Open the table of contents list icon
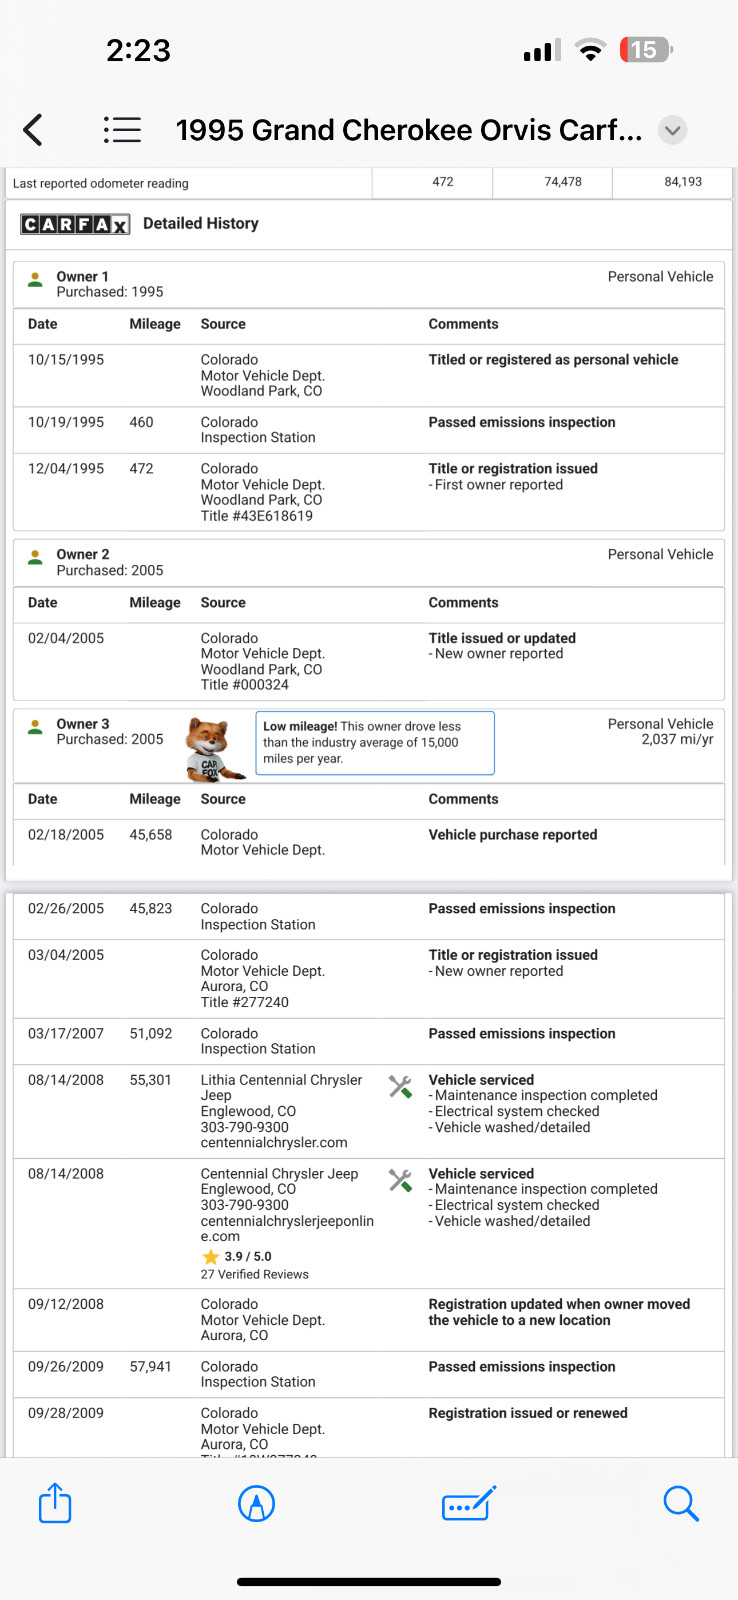Image resolution: width=738 pixels, height=1600 pixels. pyautogui.click(x=122, y=130)
